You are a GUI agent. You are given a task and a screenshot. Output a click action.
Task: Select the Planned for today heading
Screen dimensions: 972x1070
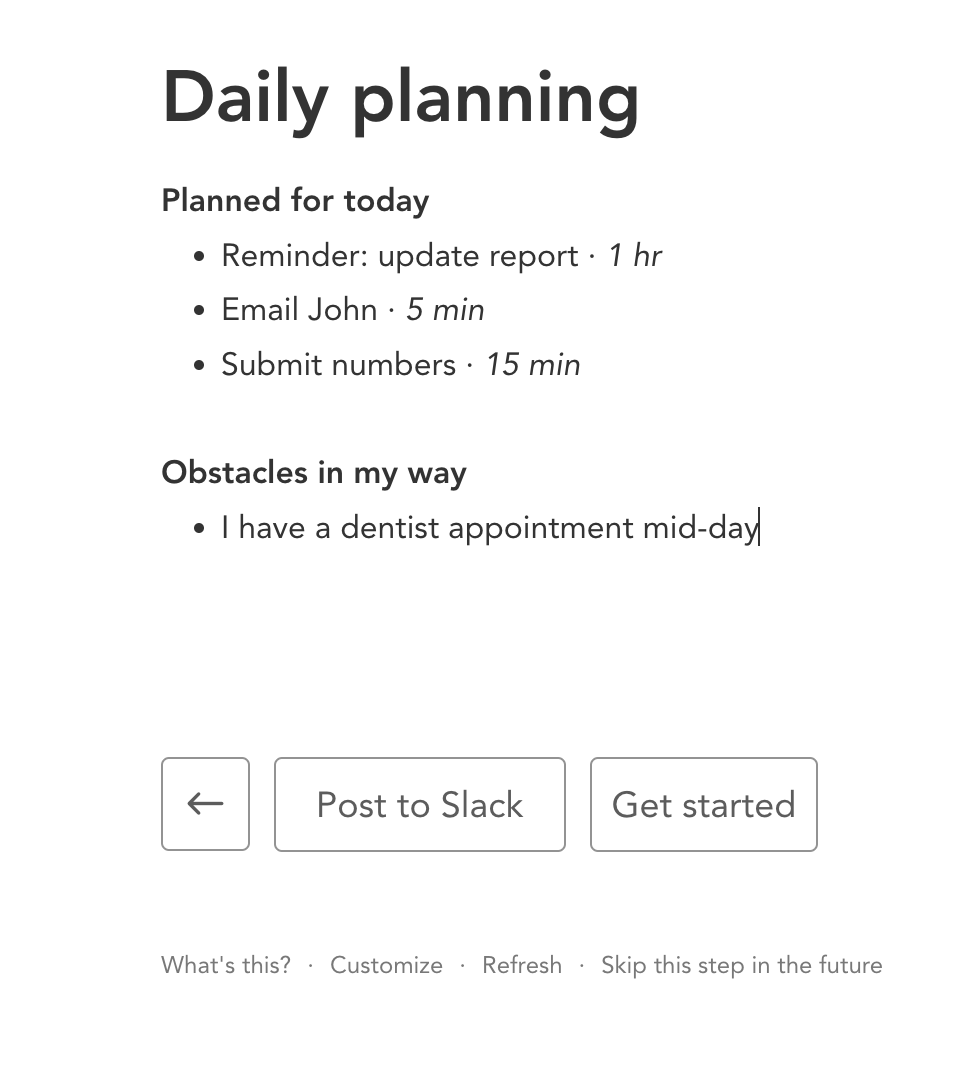point(294,200)
